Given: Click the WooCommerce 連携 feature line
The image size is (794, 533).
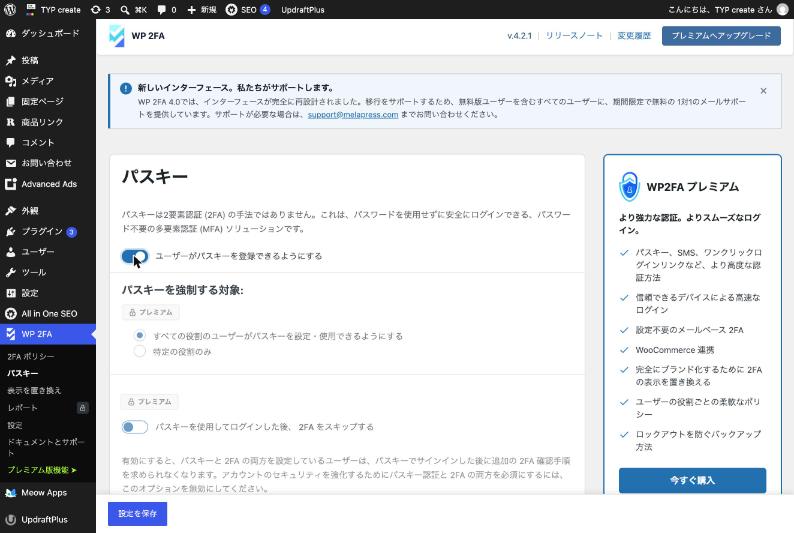Looking at the screenshot, I should (674, 350).
